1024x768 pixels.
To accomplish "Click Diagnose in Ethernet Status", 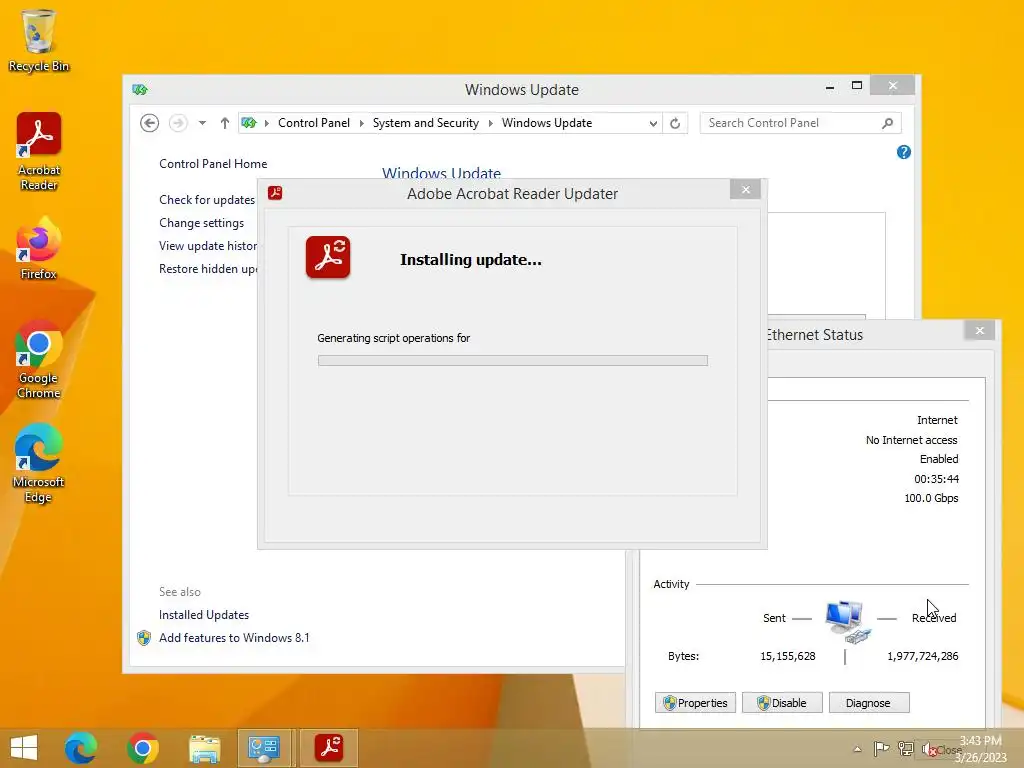I will [869, 703].
